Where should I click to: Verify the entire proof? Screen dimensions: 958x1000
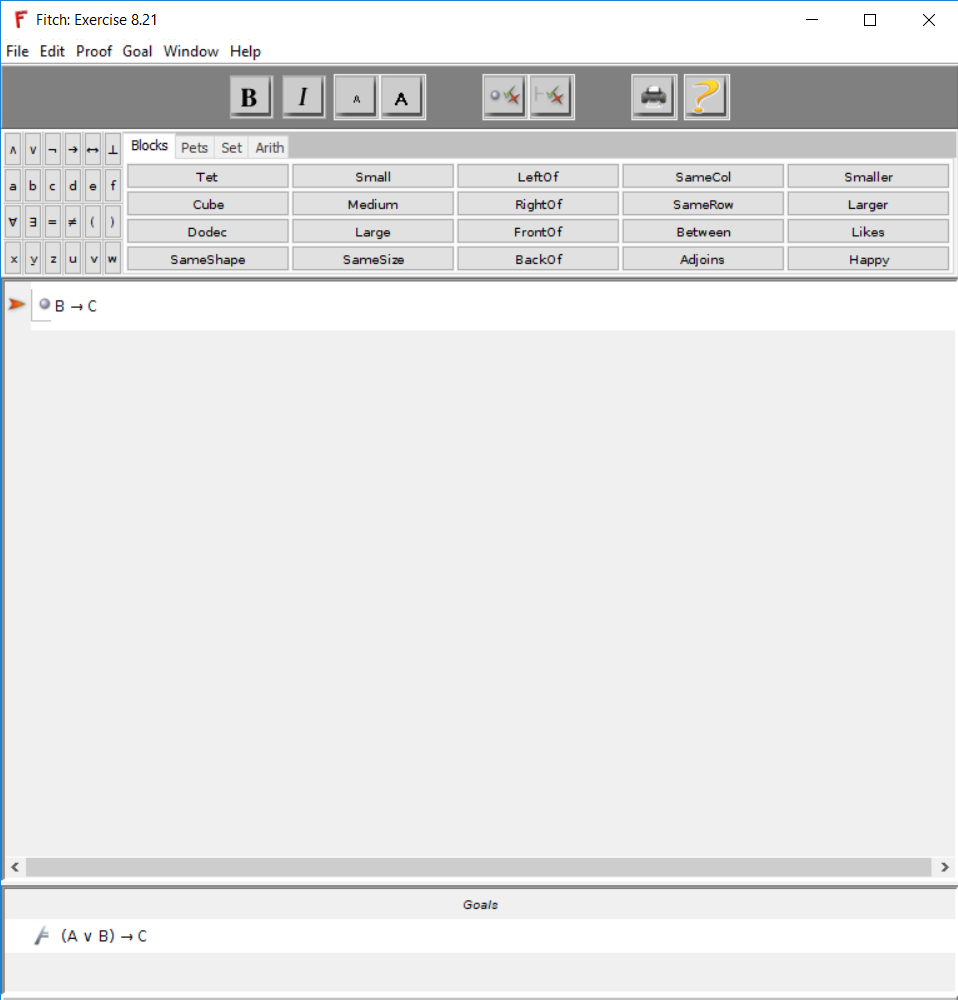(551, 96)
